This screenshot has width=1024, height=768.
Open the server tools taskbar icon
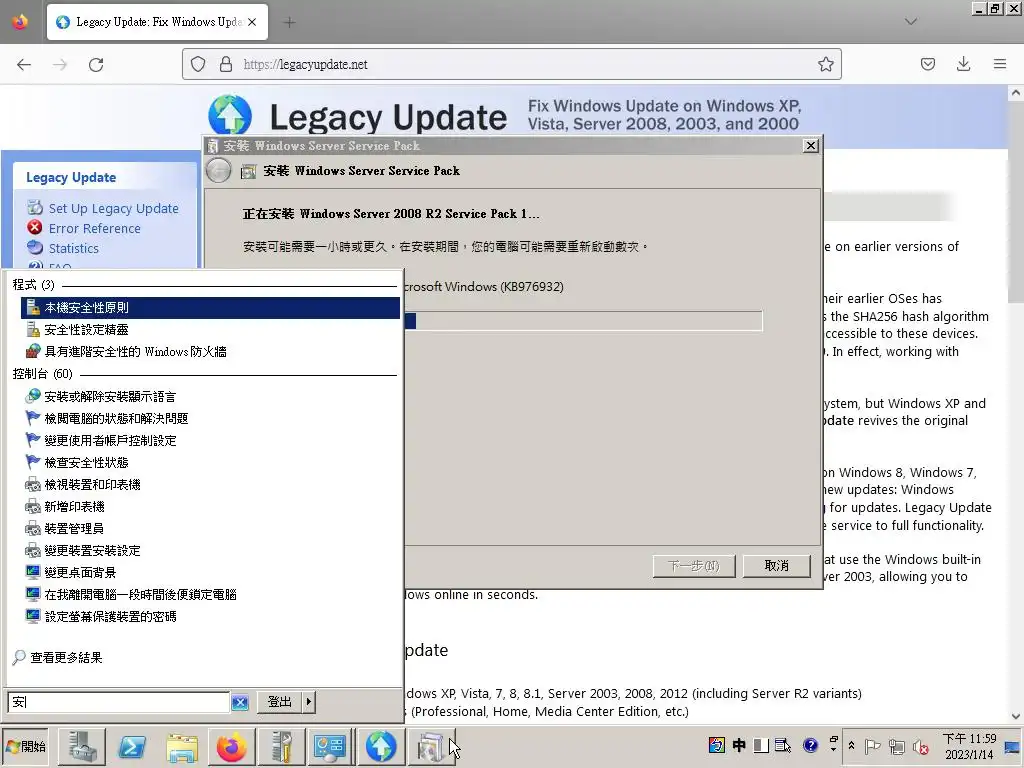pyautogui.click(x=281, y=746)
